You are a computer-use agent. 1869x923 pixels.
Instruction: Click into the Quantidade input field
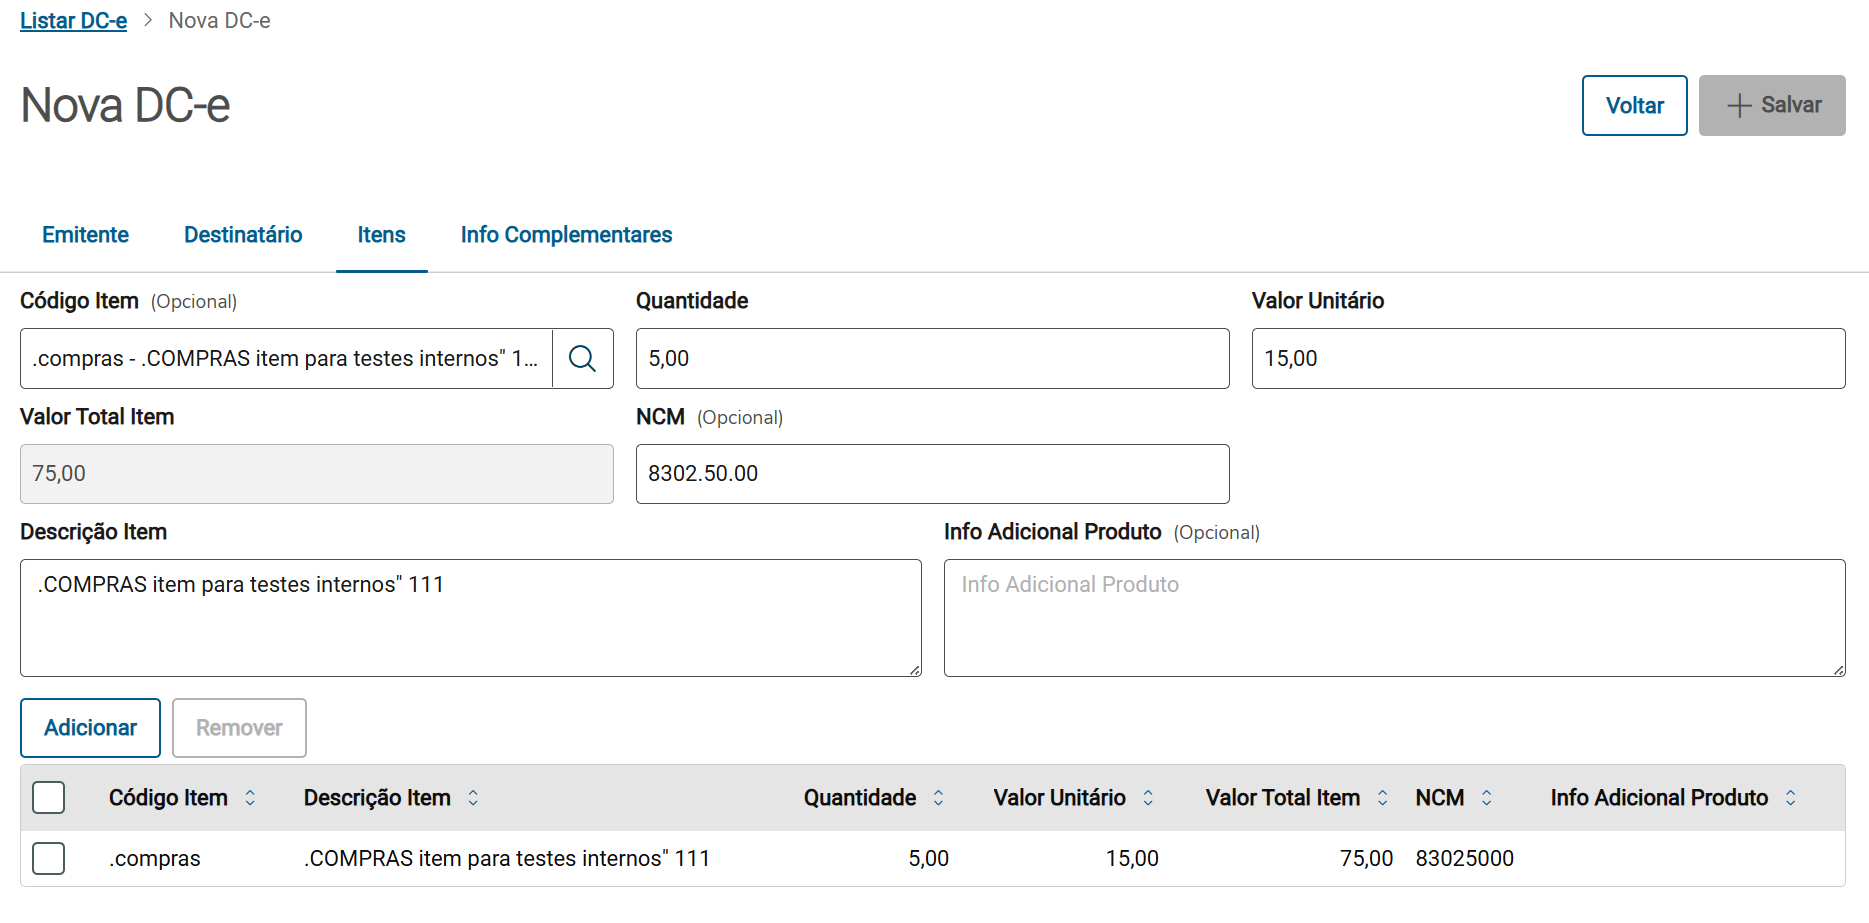[932, 358]
